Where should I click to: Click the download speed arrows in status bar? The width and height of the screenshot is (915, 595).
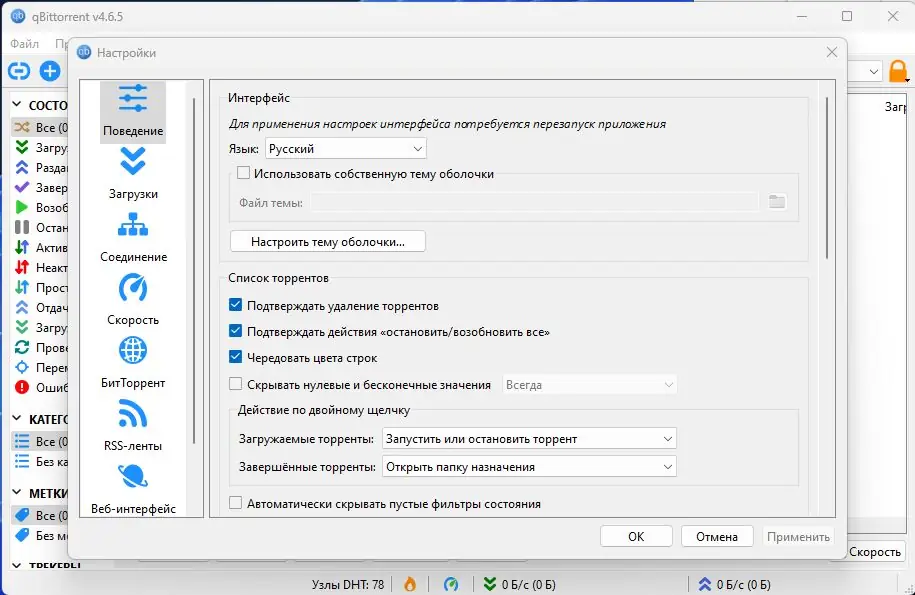(x=490, y=584)
